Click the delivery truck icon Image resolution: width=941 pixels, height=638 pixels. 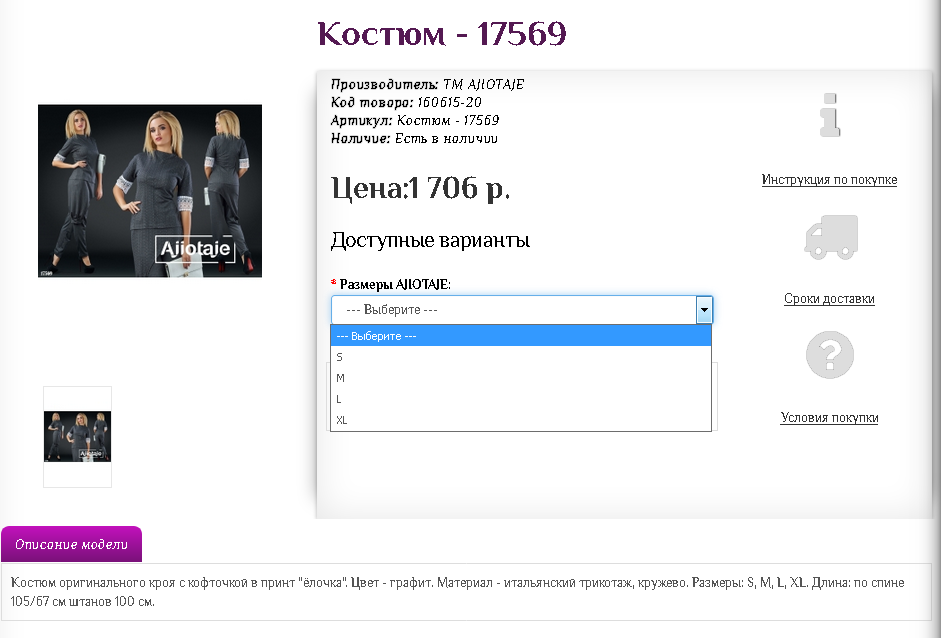pyautogui.click(x=831, y=237)
